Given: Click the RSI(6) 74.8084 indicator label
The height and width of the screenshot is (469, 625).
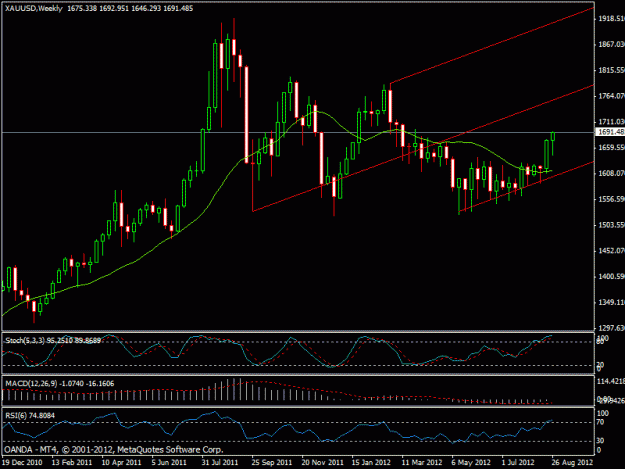Looking at the screenshot, I should pyautogui.click(x=30, y=416).
